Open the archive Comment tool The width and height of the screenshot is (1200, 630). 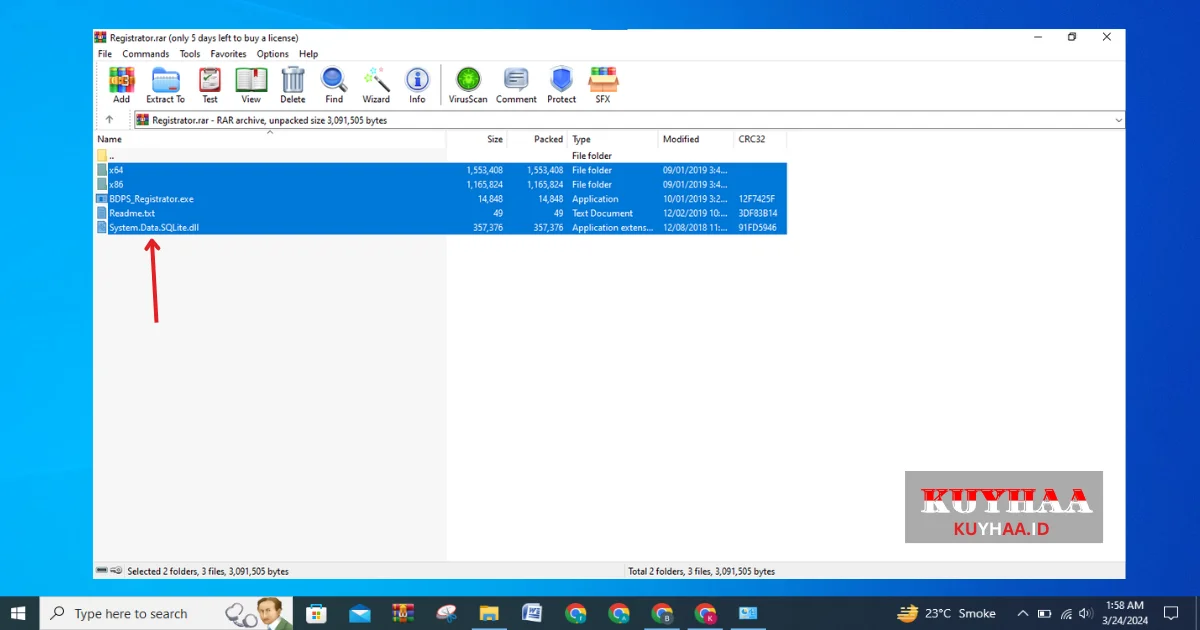click(x=516, y=84)
